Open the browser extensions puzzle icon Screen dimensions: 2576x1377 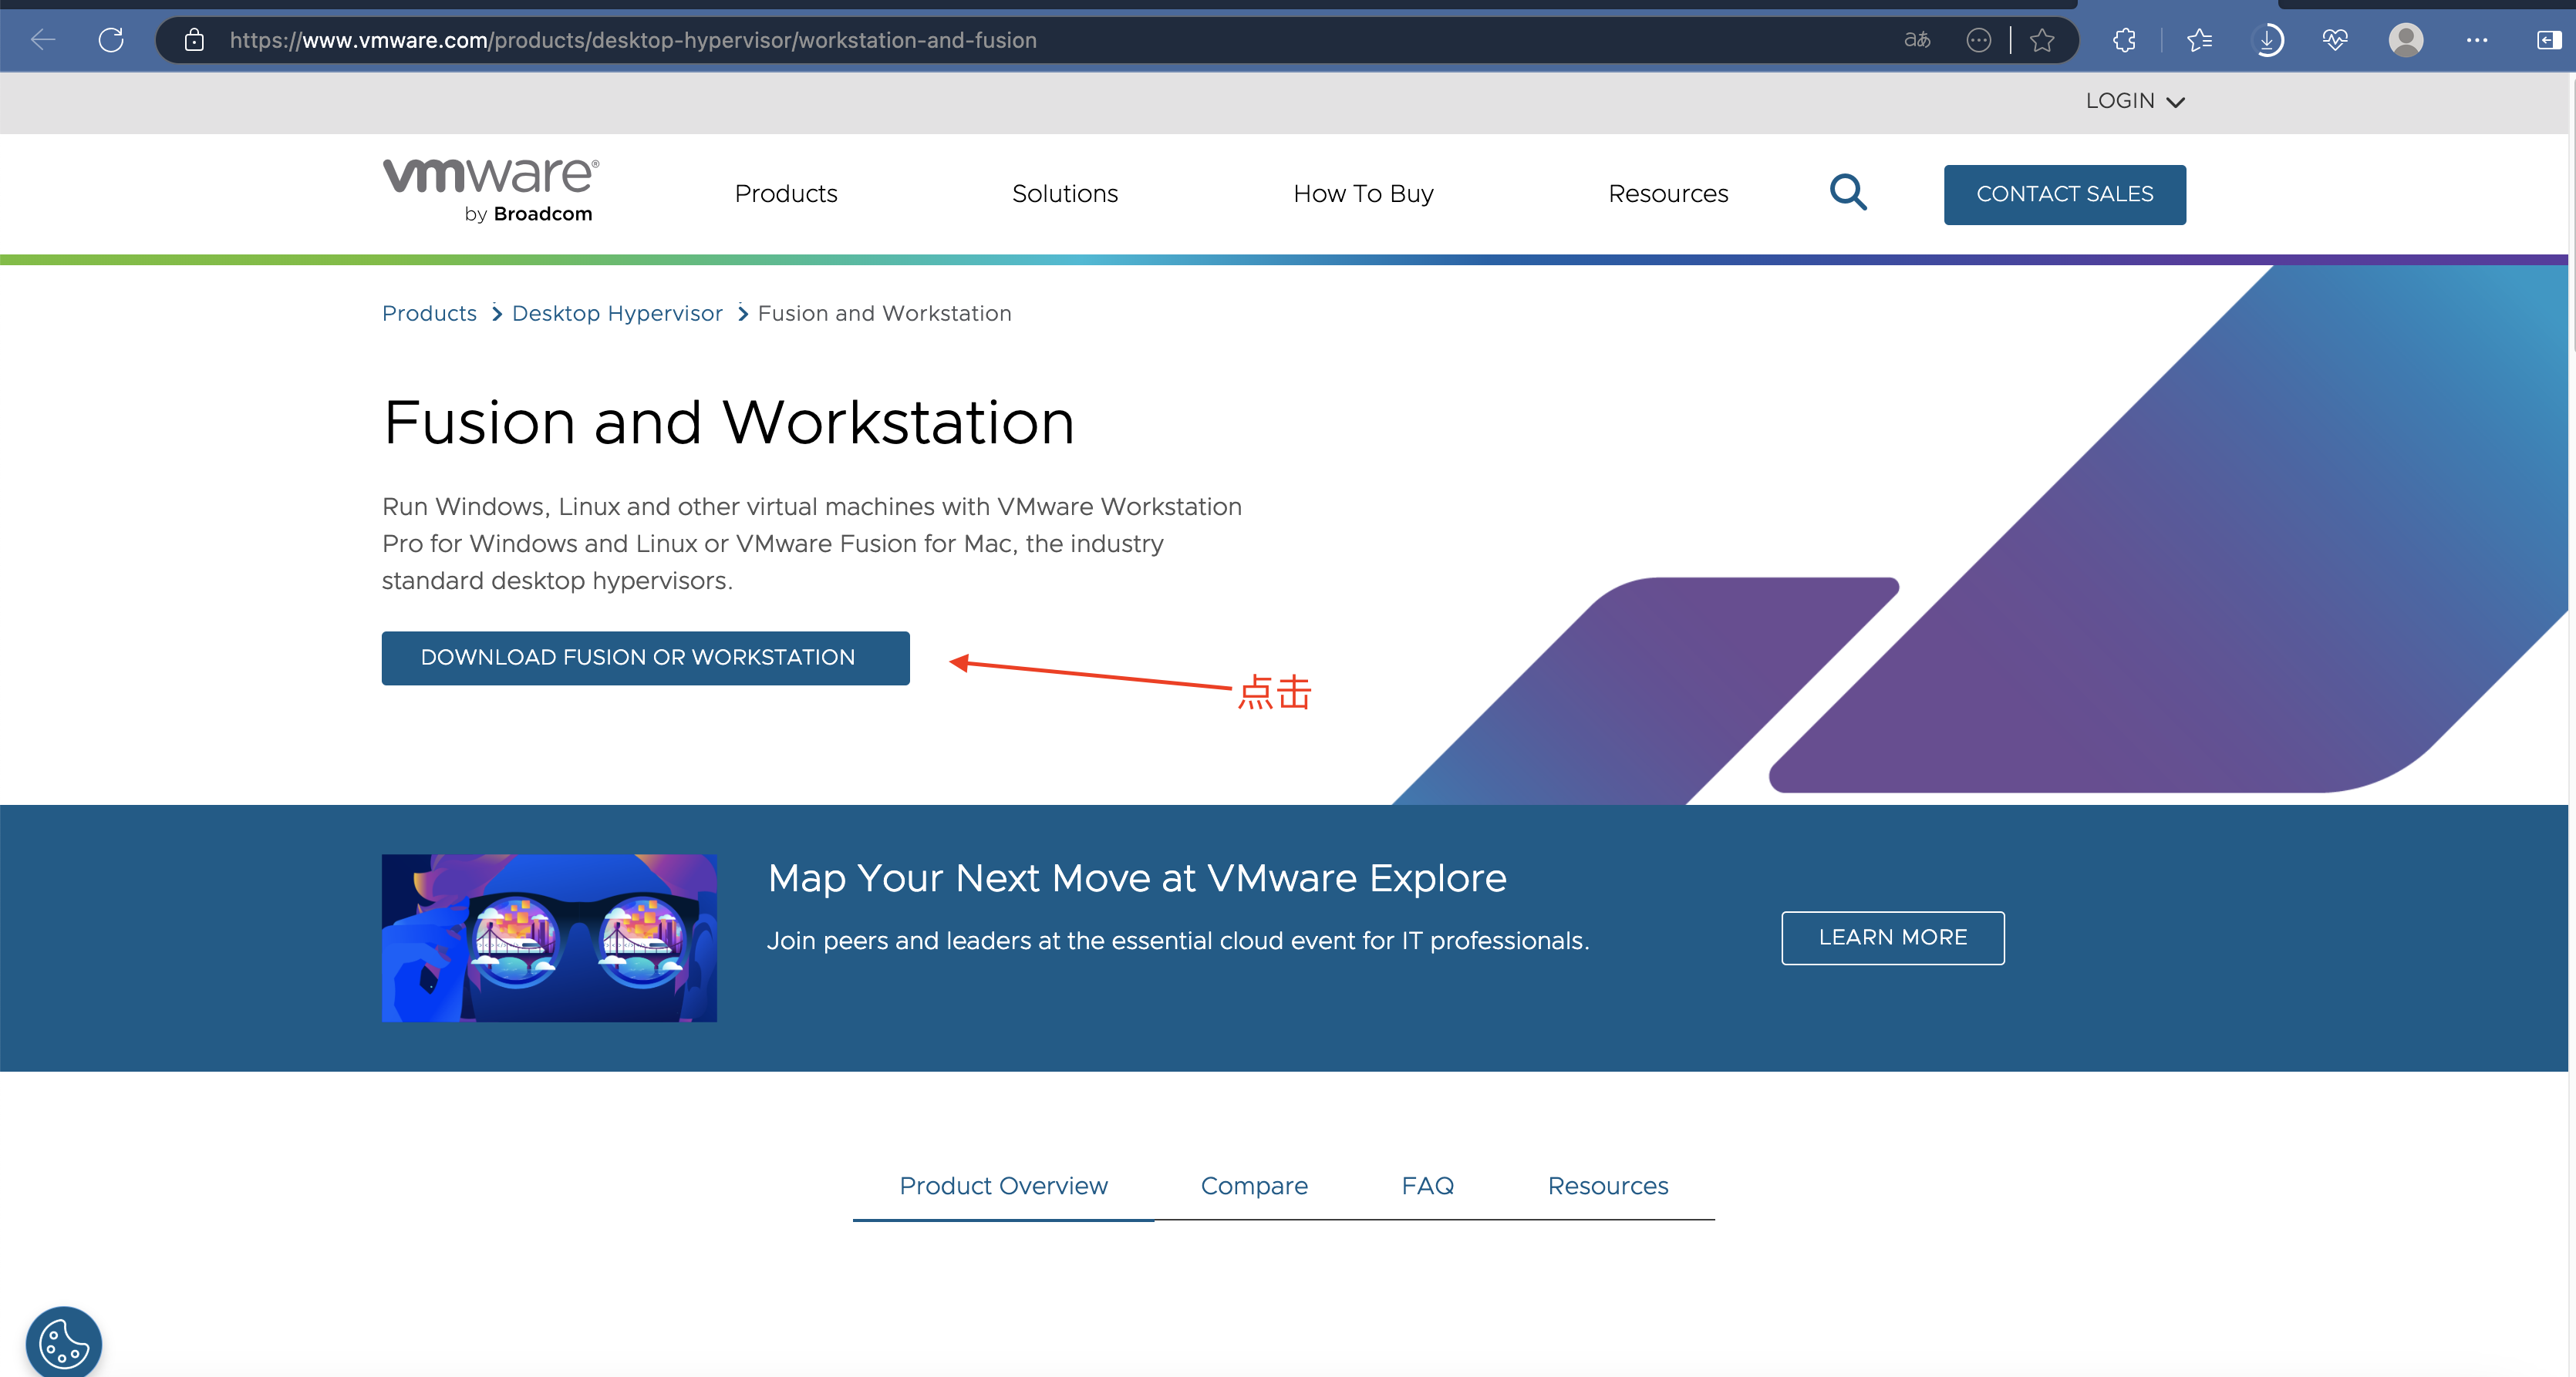(2124, 40)
